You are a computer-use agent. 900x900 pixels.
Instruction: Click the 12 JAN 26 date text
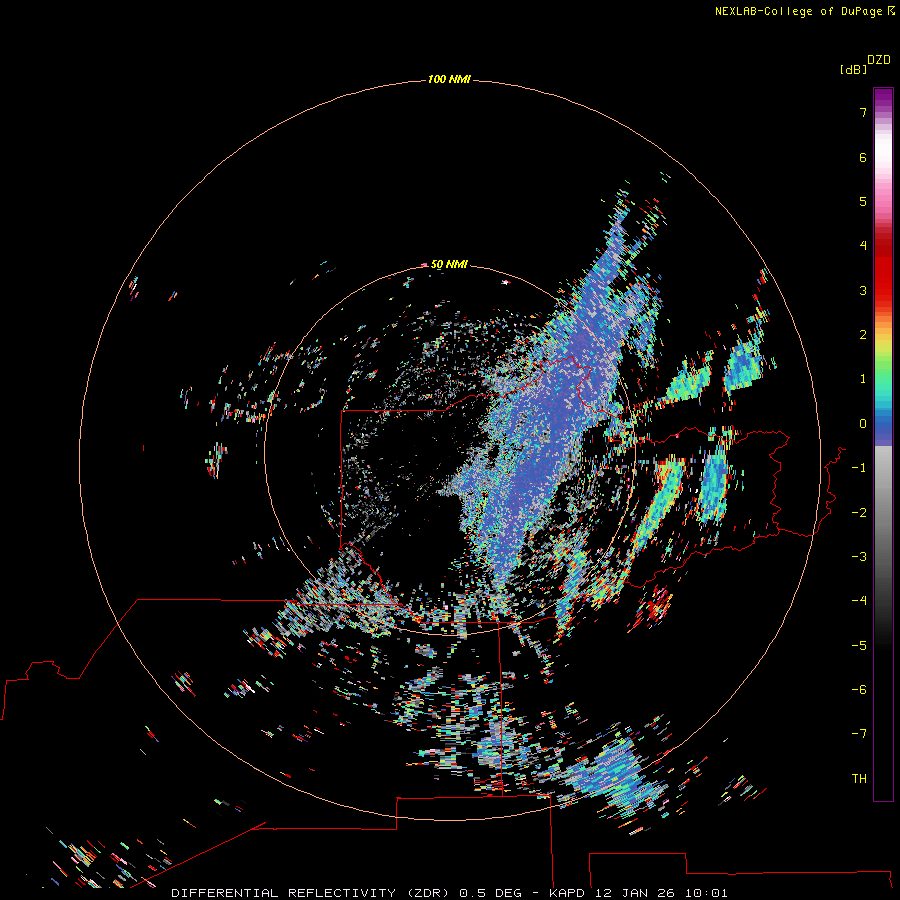[x=636, y=893]
